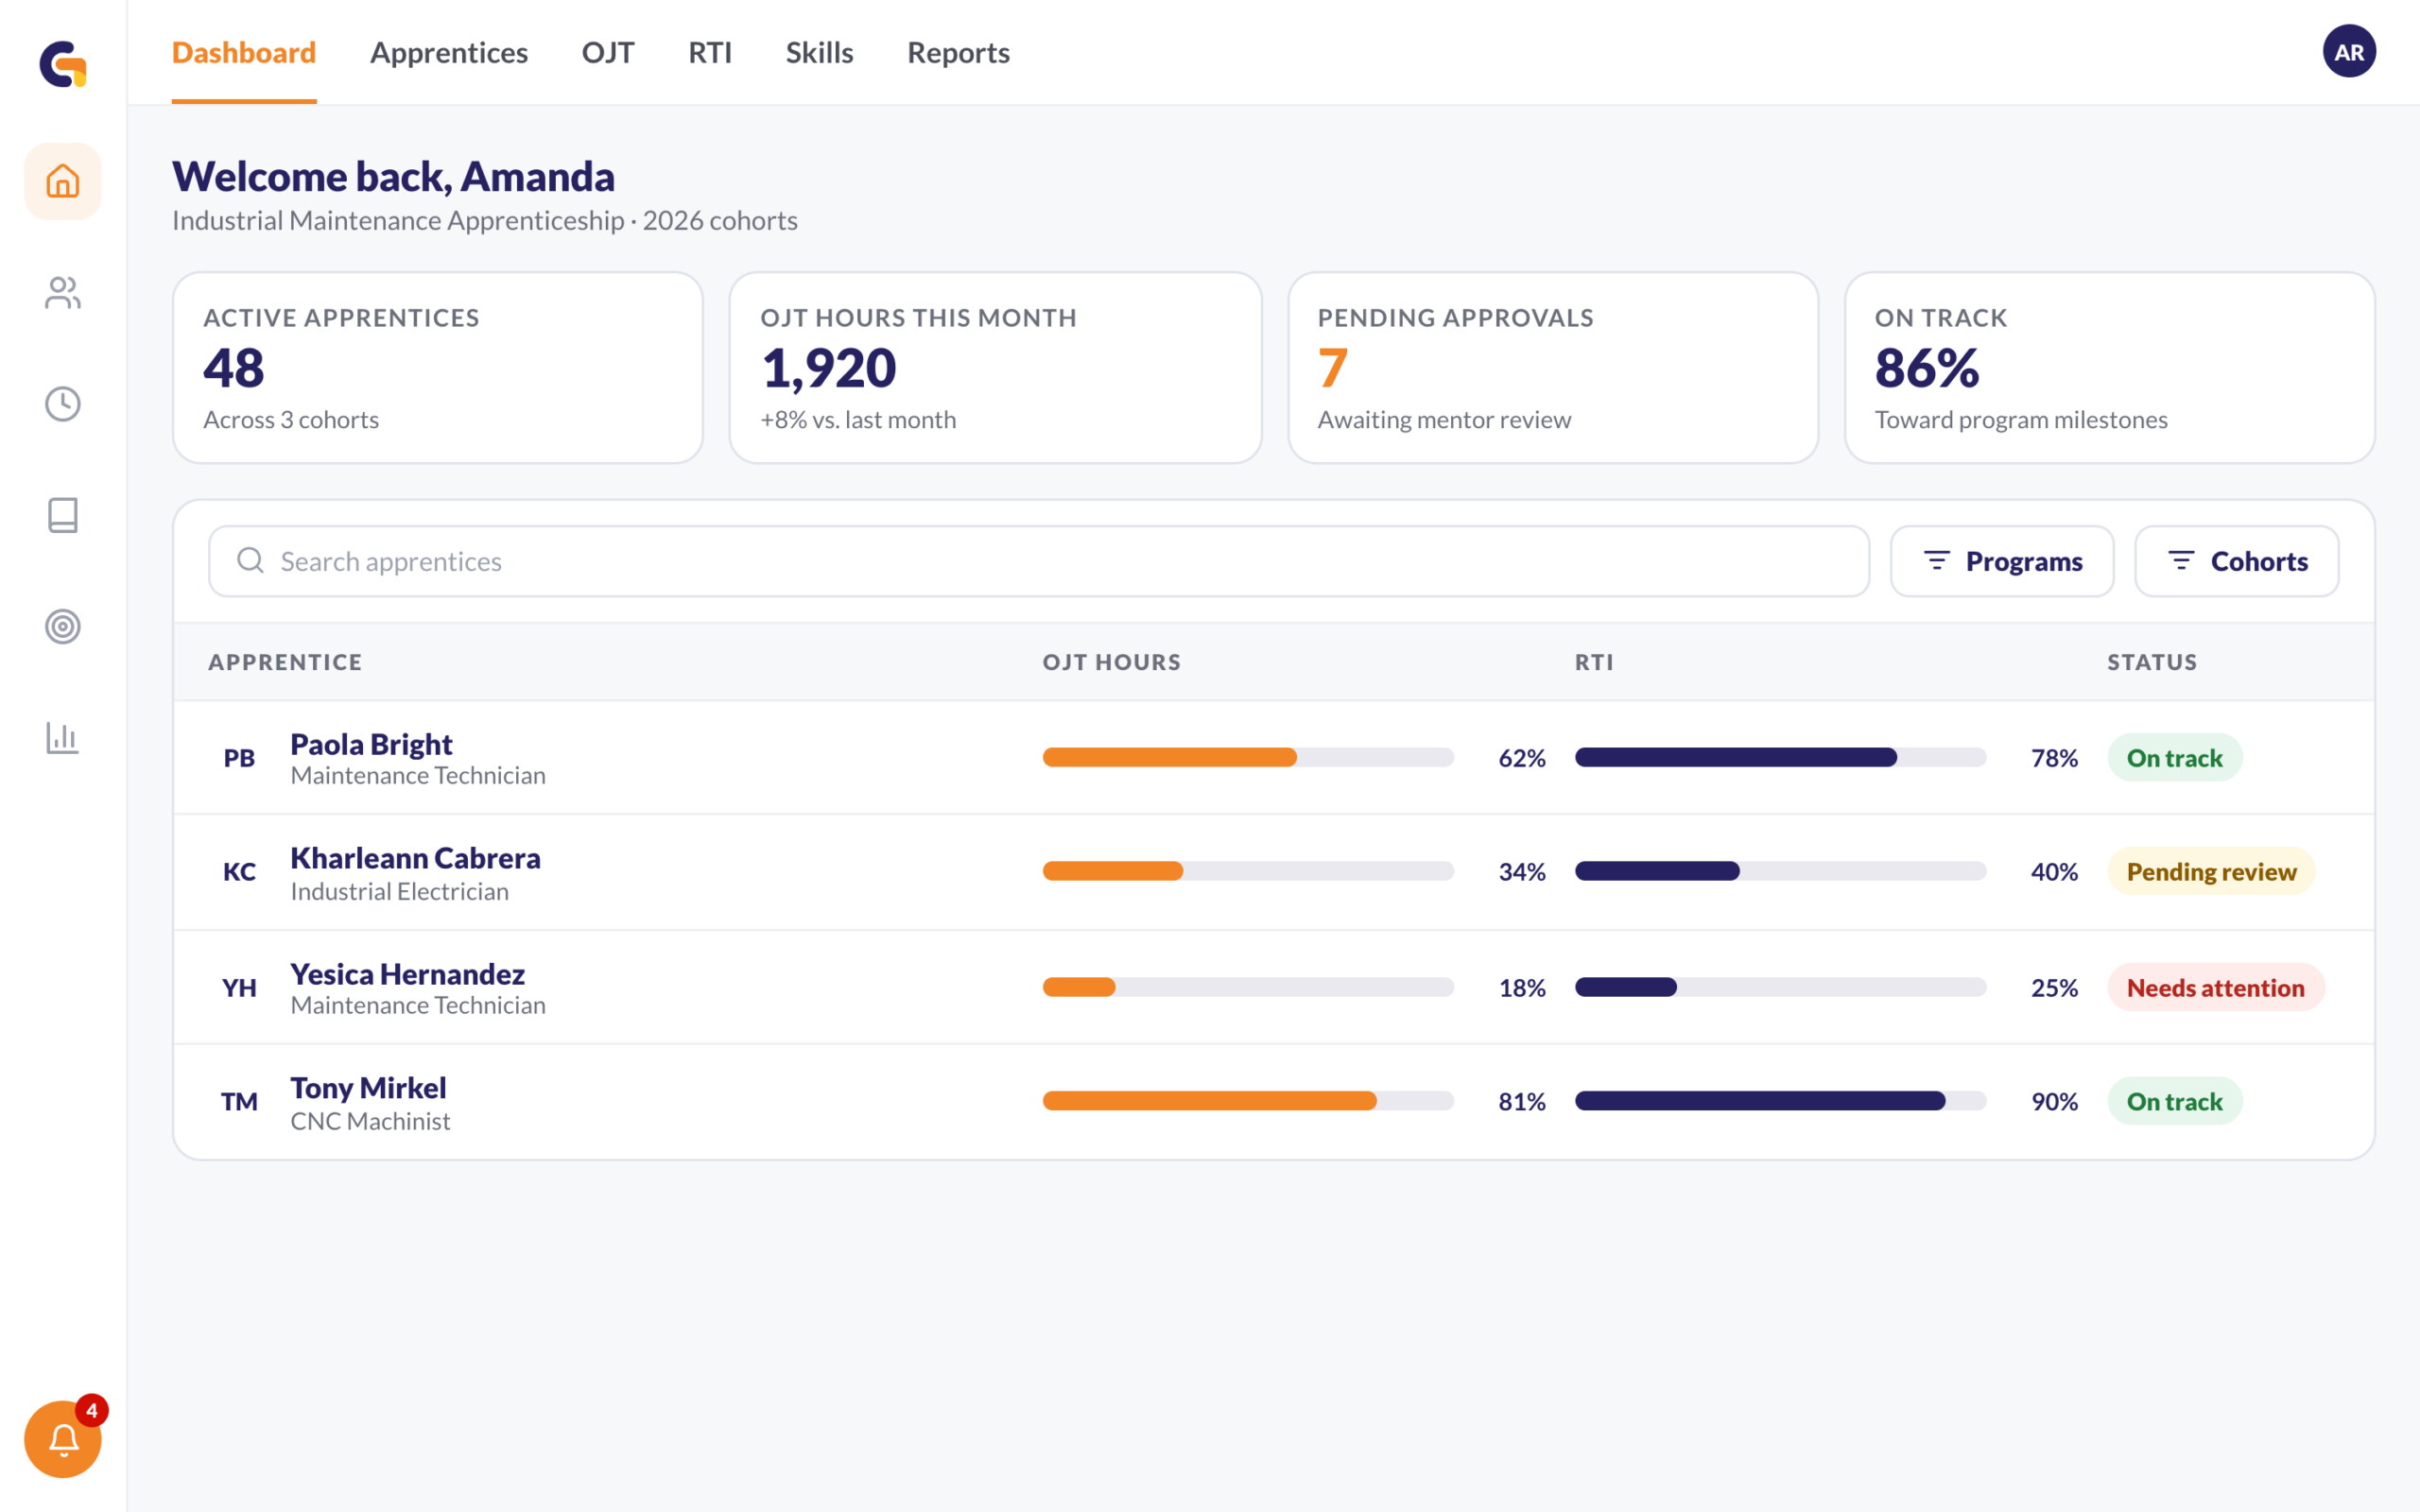Switch to the Apprentices tab
The height and width of the screenshot is (1512, 2420).
449,52
